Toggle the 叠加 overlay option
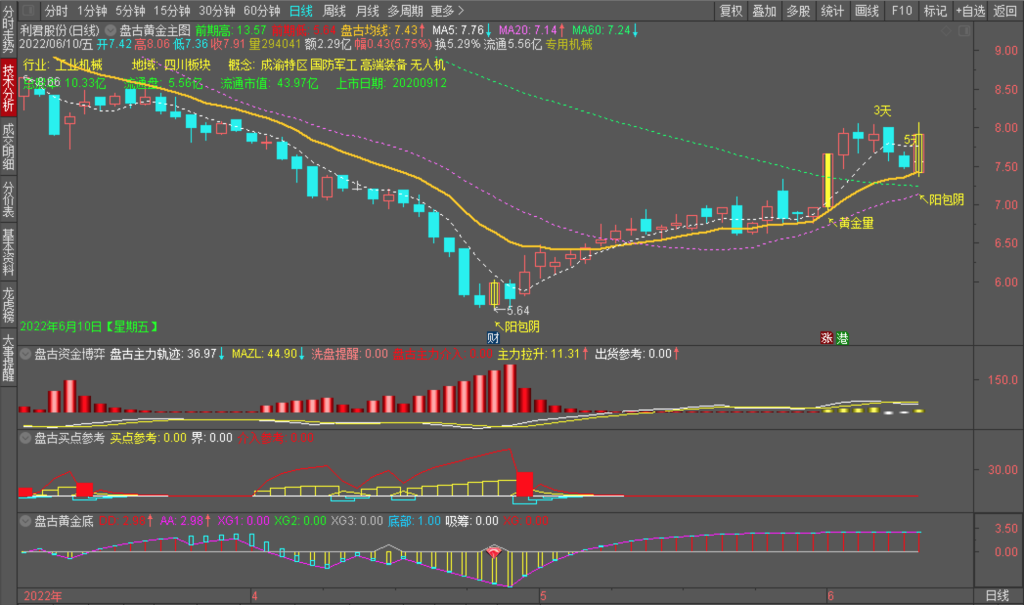1024x605 pixels. tap(764, 11)
